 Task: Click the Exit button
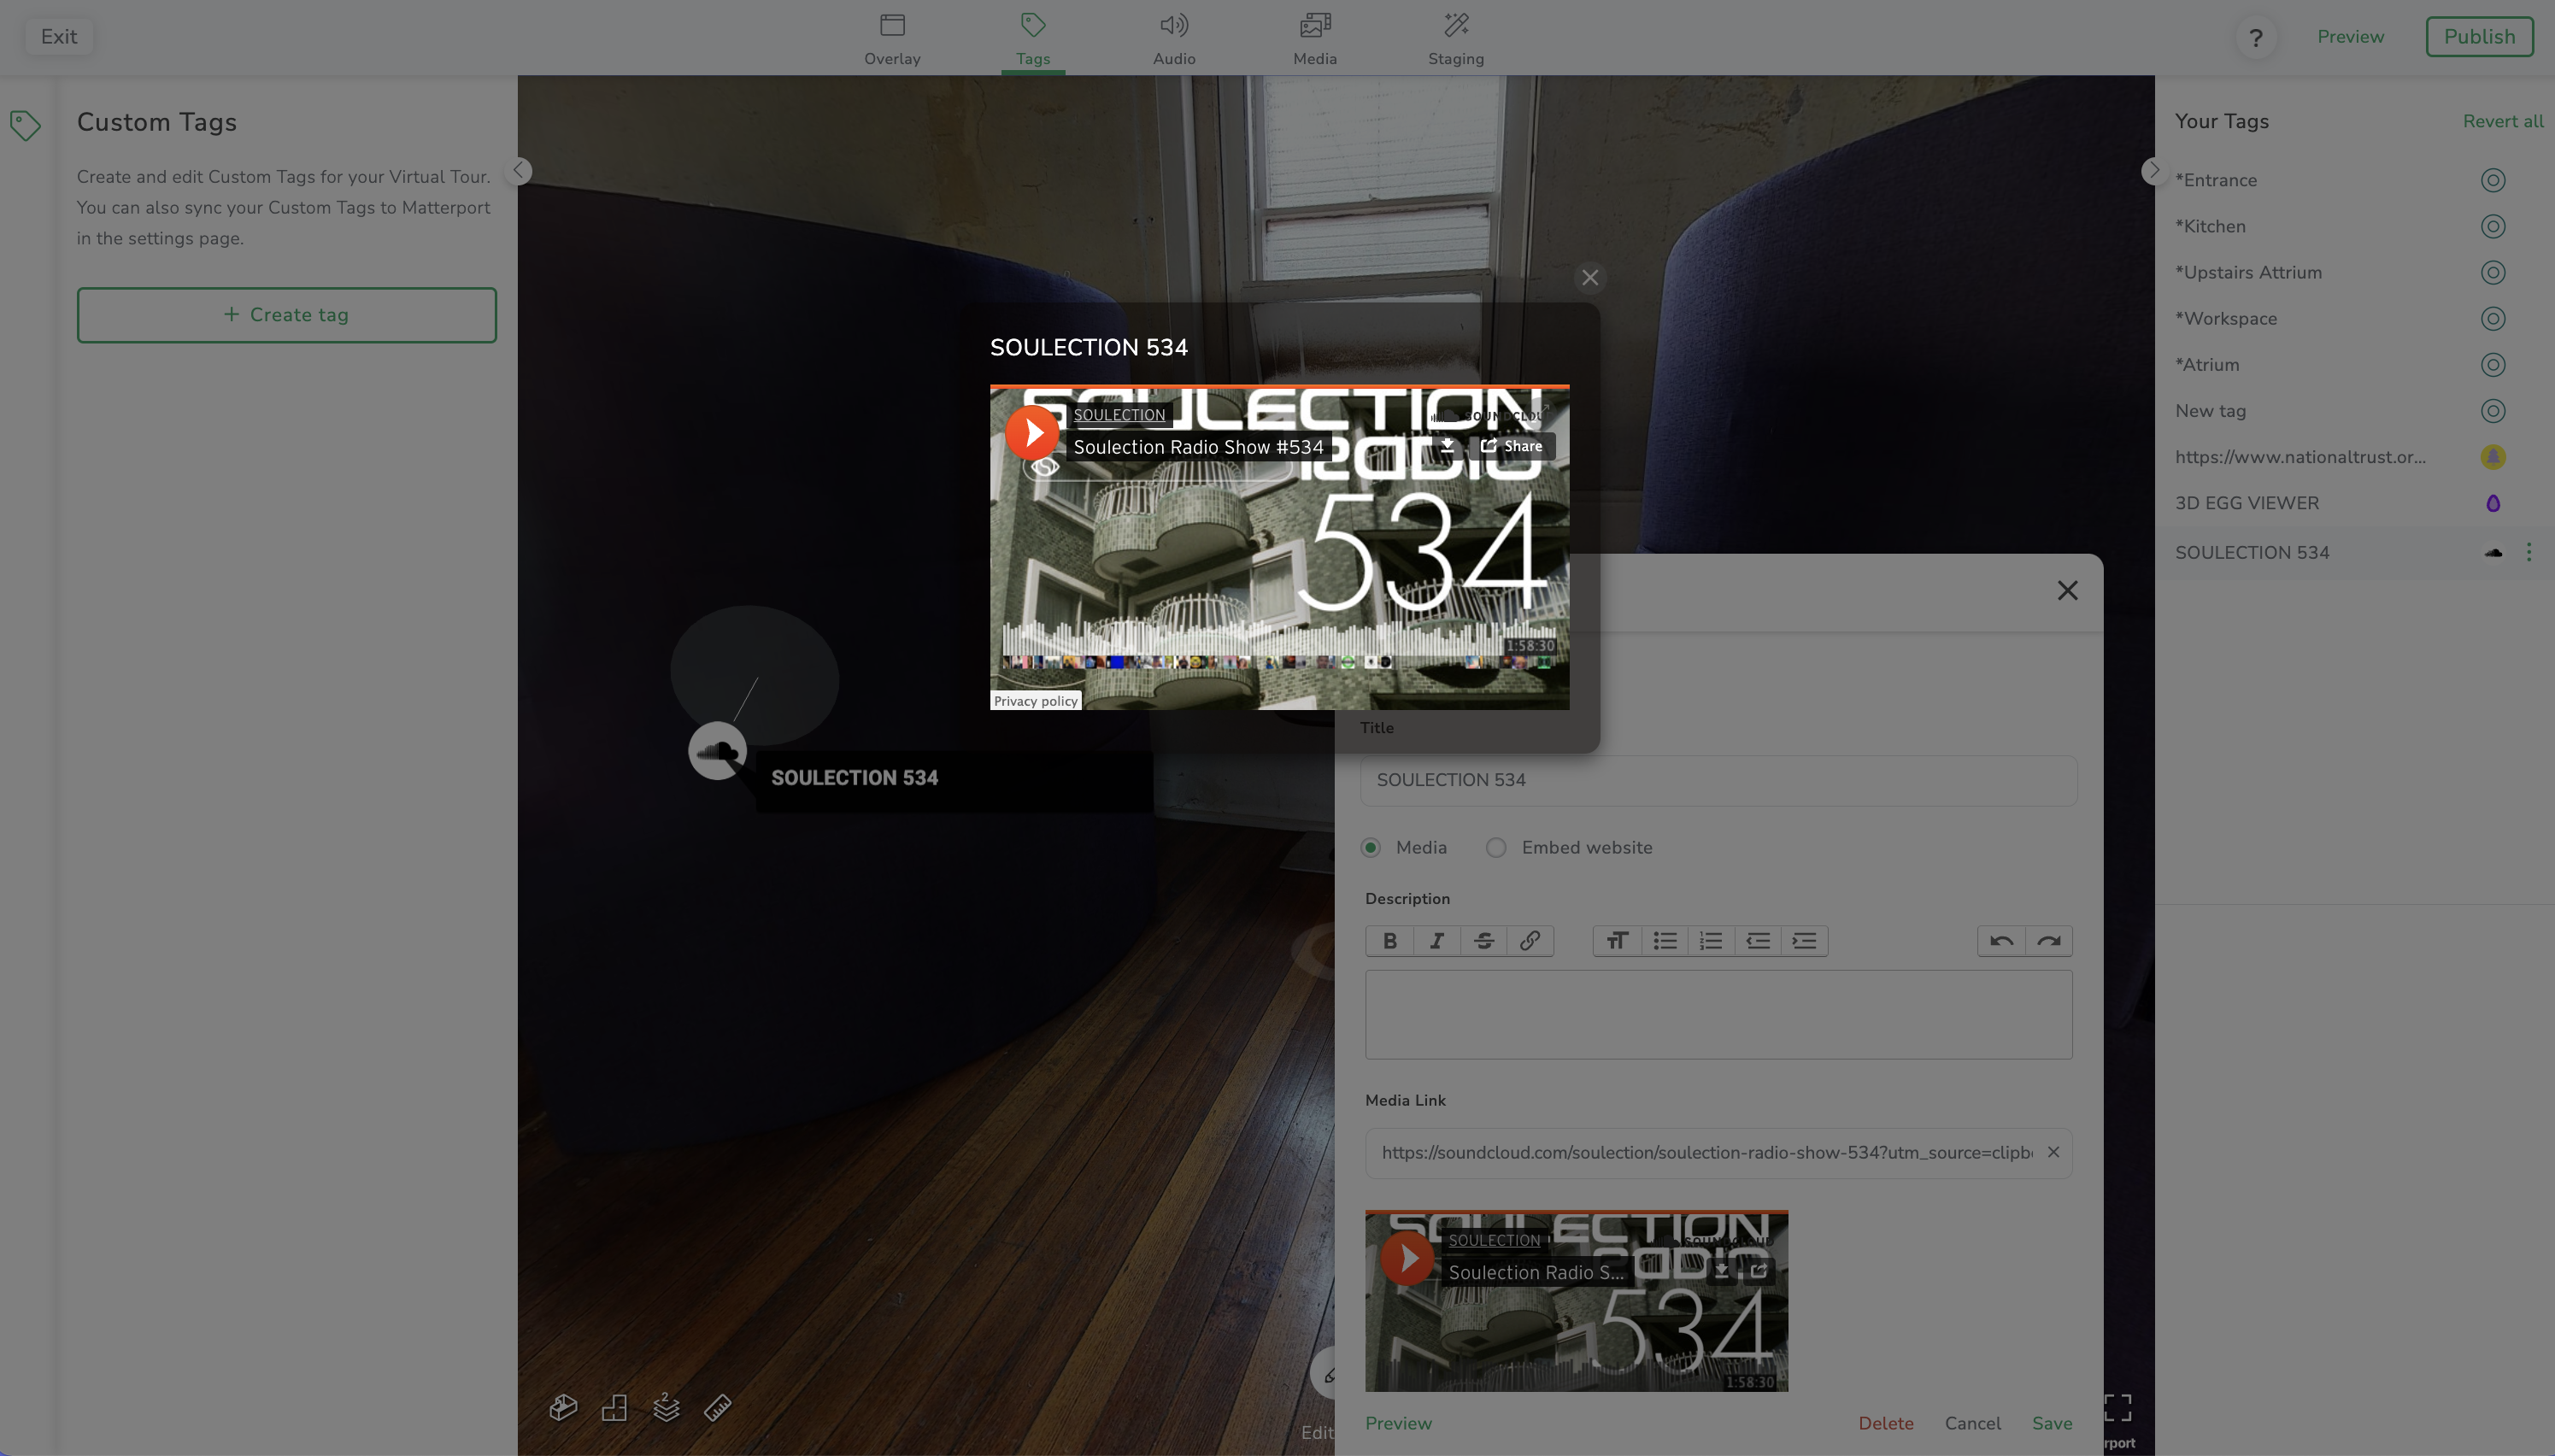click(59, 37)
